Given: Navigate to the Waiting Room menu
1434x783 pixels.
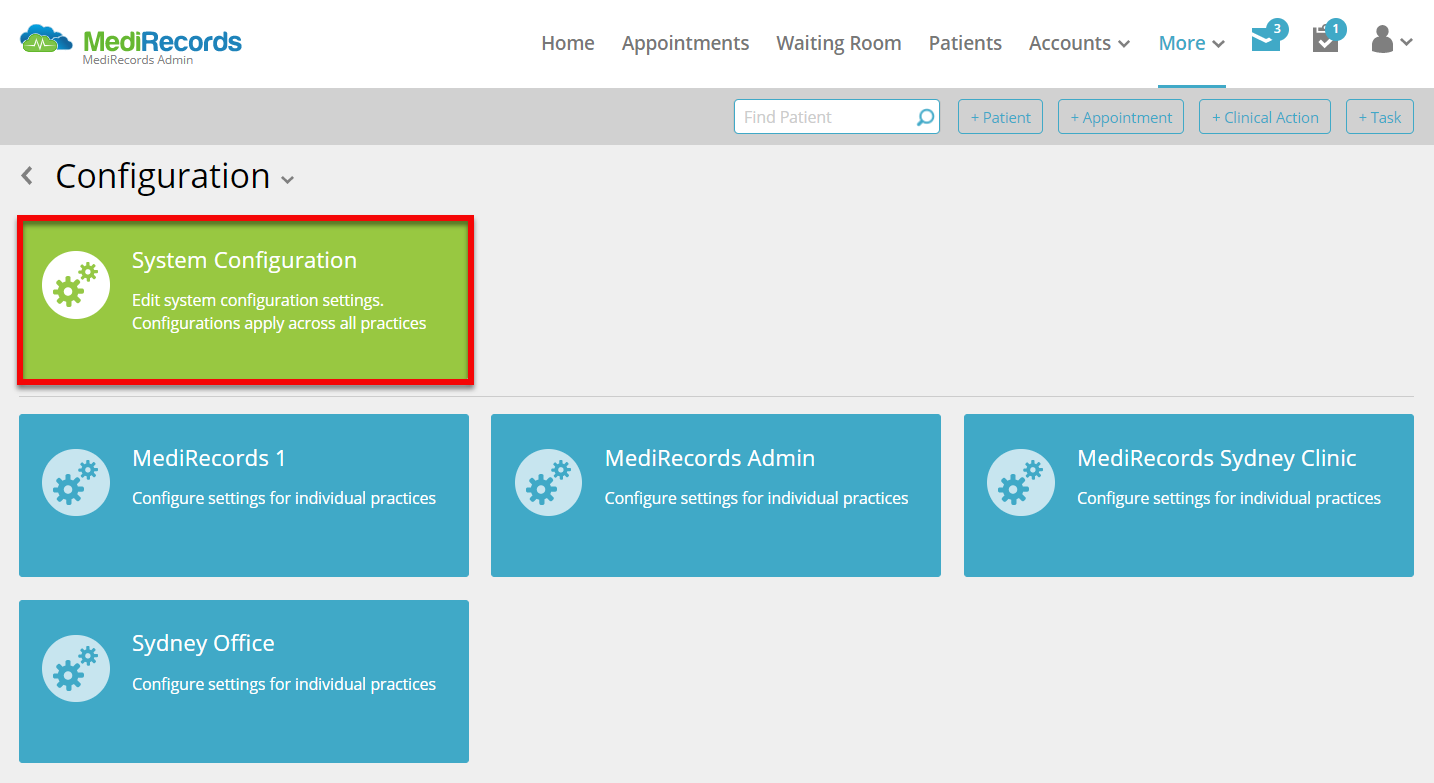Looking at the screenshot, I should tap(838, 43).
